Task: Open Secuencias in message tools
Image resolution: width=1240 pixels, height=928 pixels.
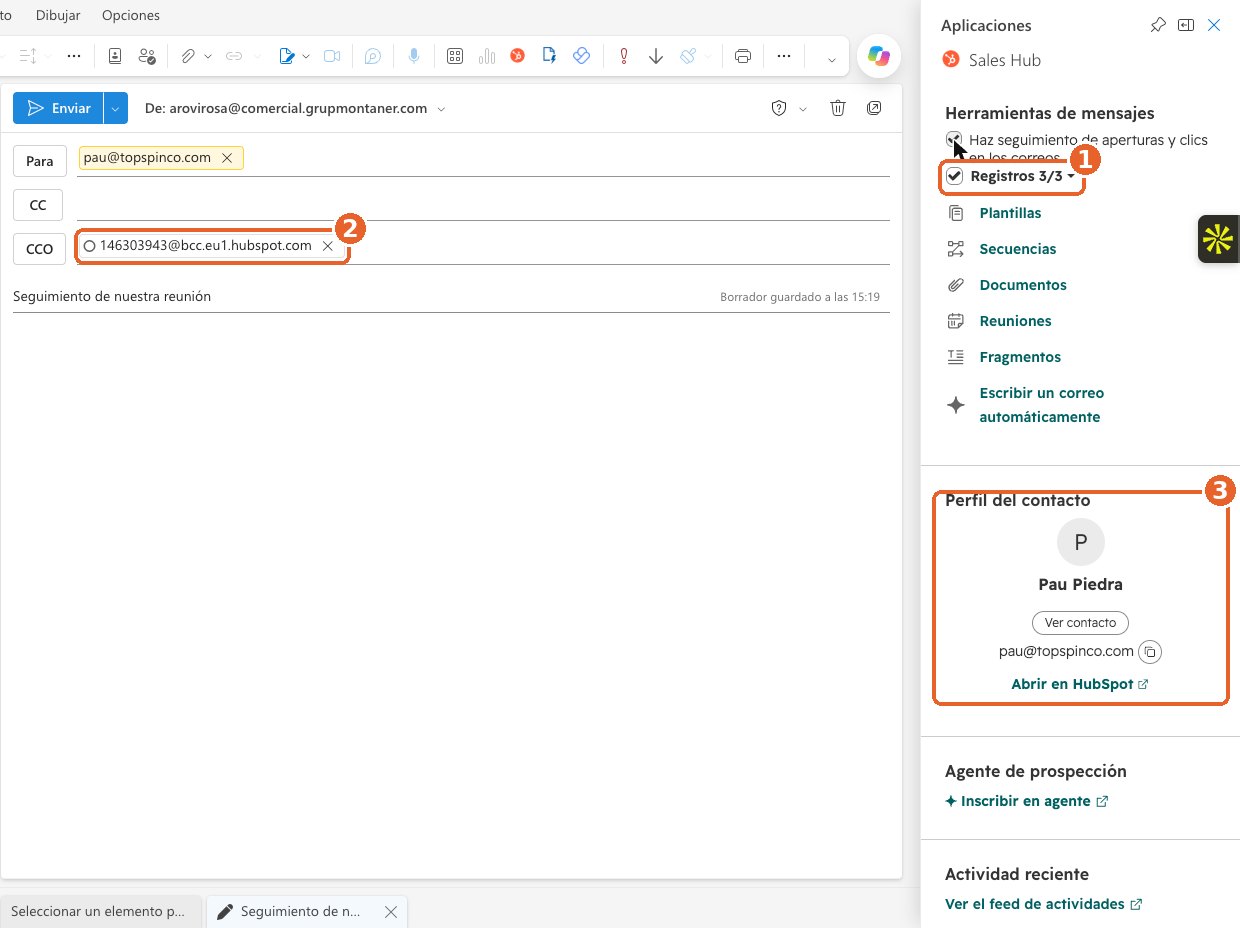Action: click(1018, 249)
